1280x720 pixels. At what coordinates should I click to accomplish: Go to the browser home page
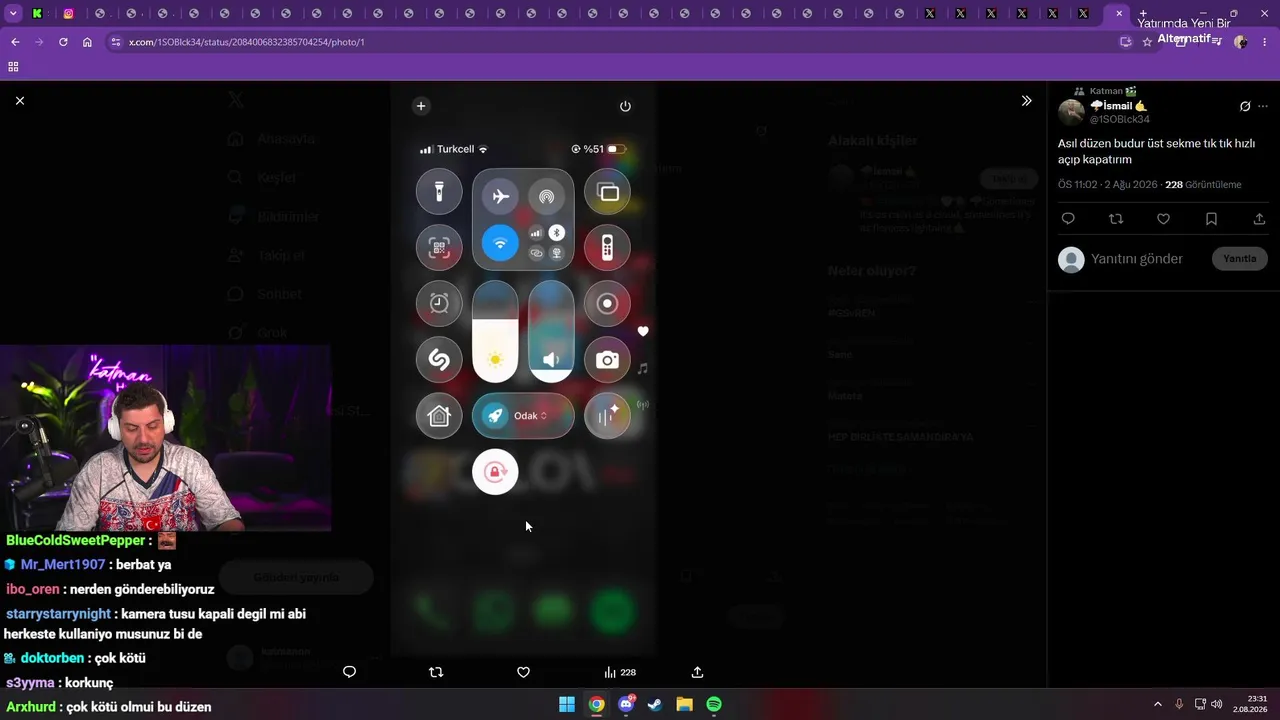click(x=87, y=42)
